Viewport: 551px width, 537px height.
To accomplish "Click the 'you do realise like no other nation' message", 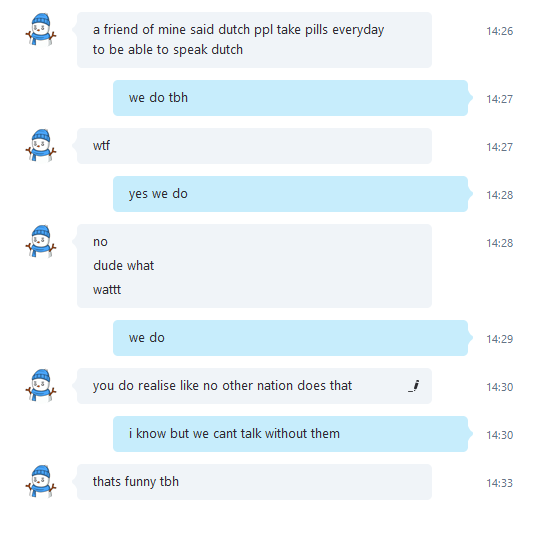I will coord(254,386).
